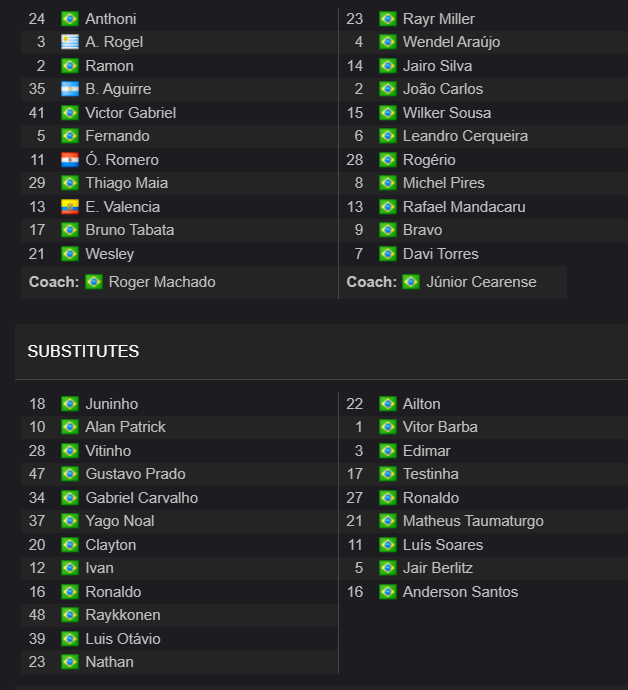Click the SUBSTITUTES section header

pyautogui.click(x=83, y=352)
